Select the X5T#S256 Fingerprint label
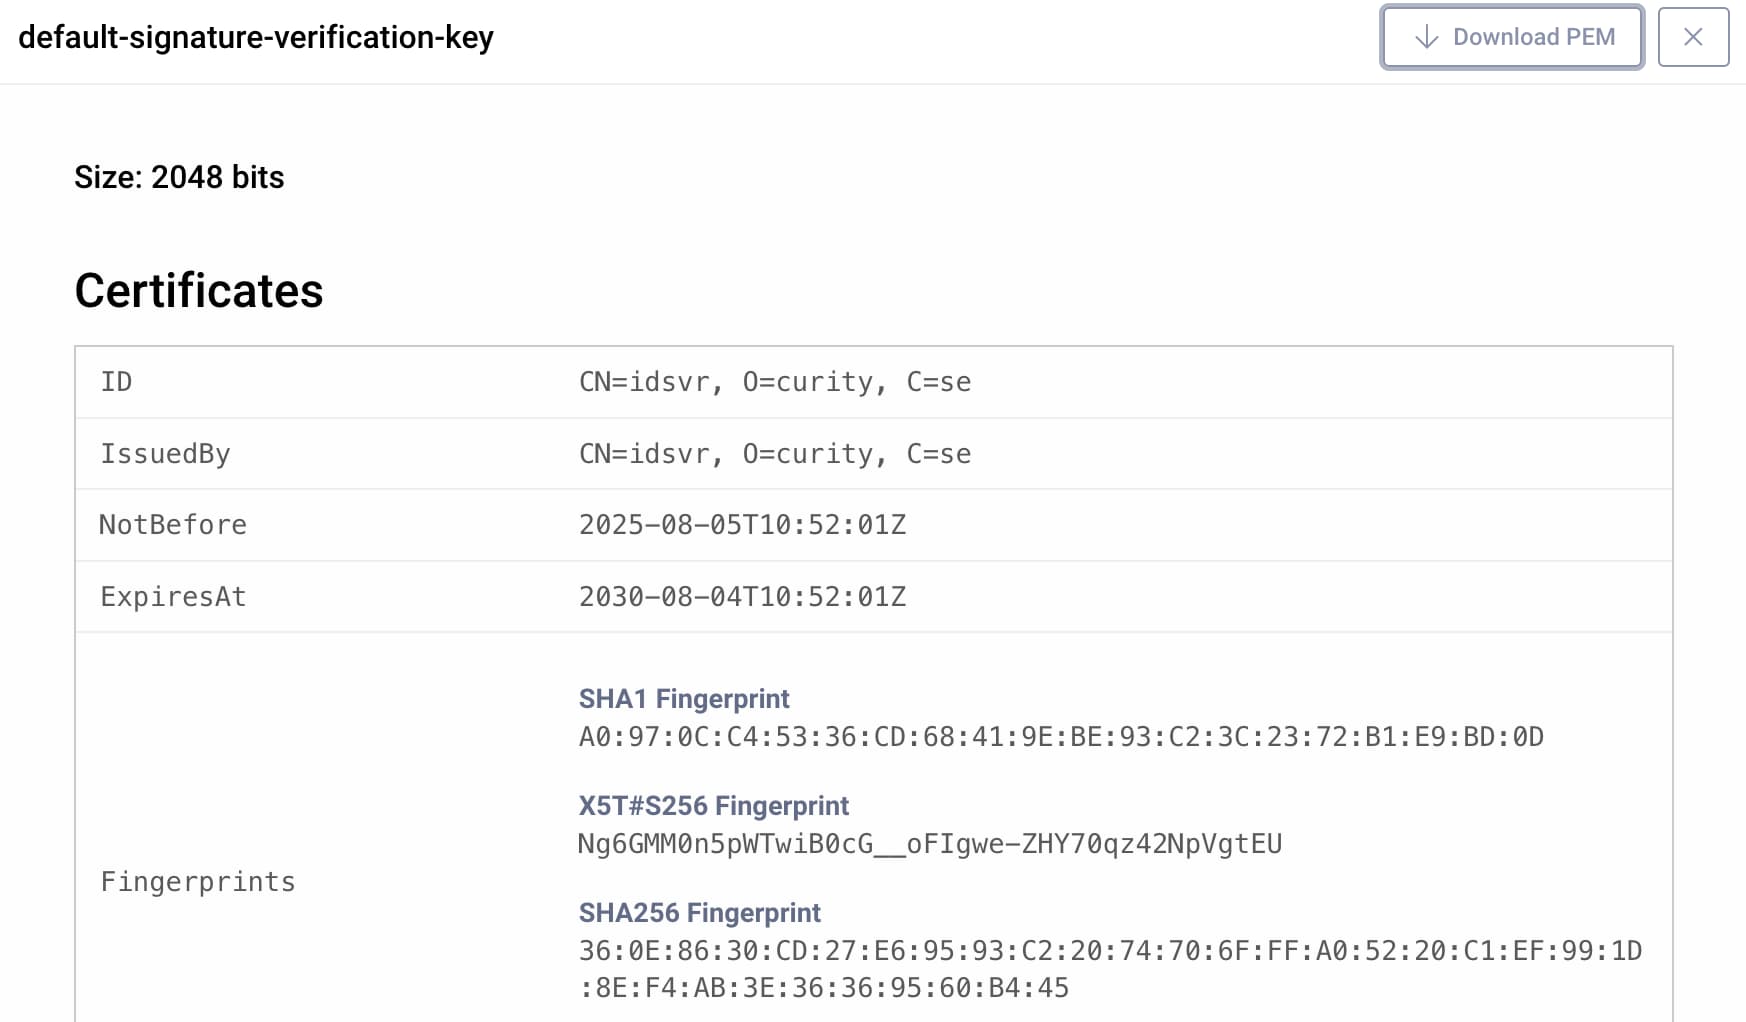The height and width of the screenshot is (1022, 1746). tap(714, 805)
